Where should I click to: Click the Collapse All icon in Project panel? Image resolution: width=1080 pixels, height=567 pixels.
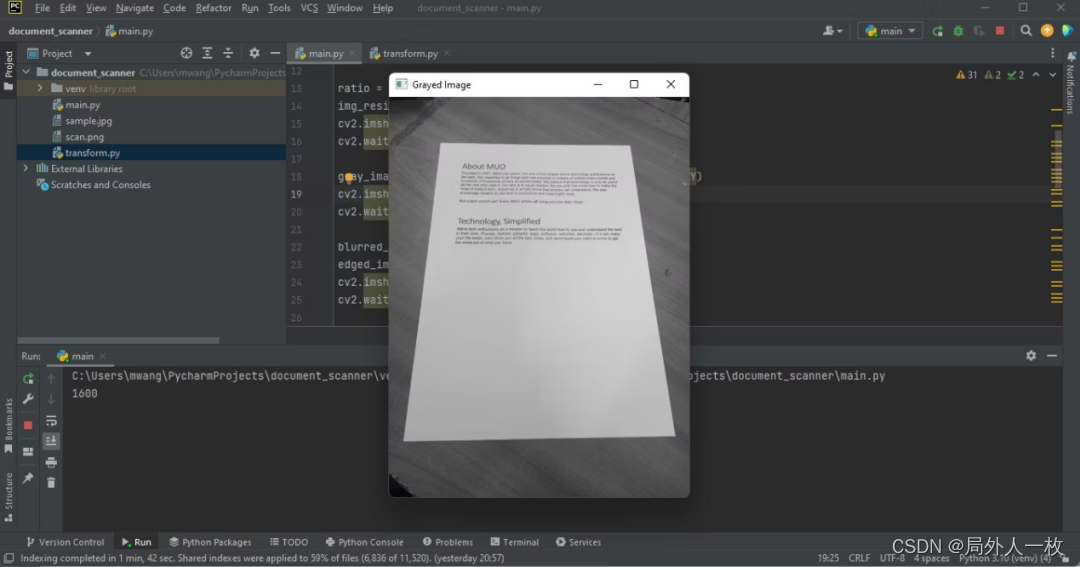coord(228,53)
